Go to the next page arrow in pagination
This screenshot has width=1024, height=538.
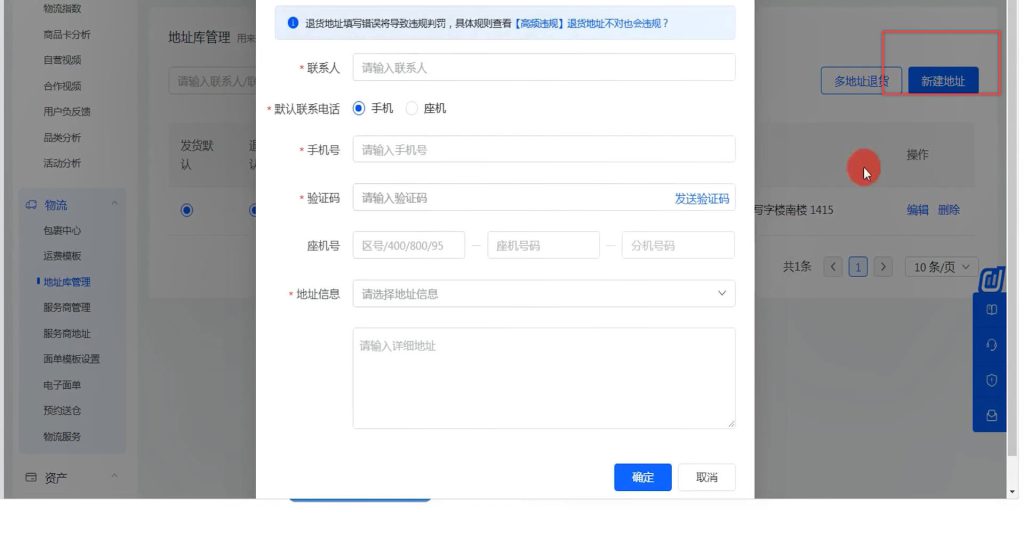[883, 267]
